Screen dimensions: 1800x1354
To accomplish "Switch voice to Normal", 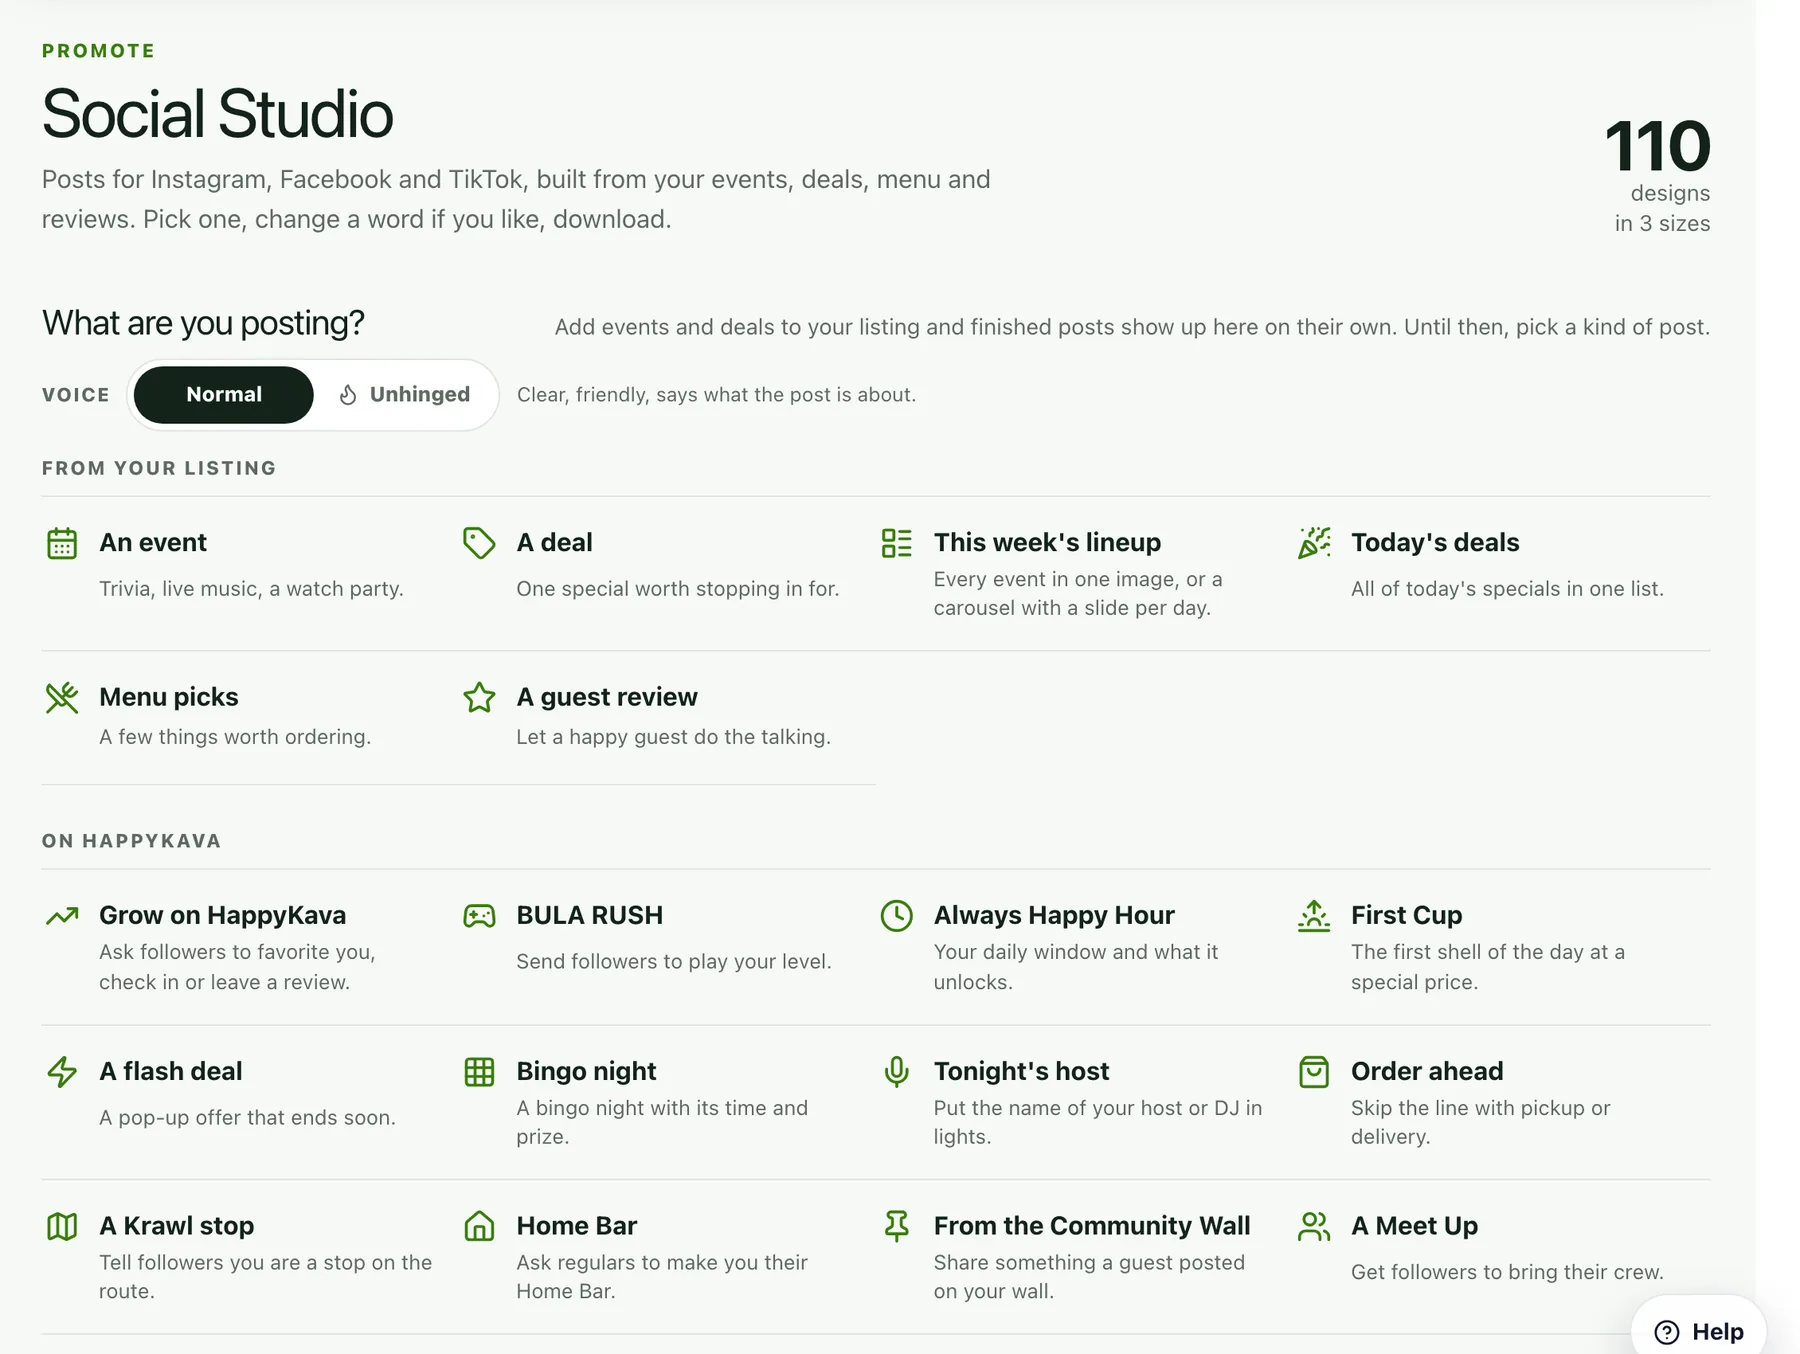I will (x=224, y=395).
